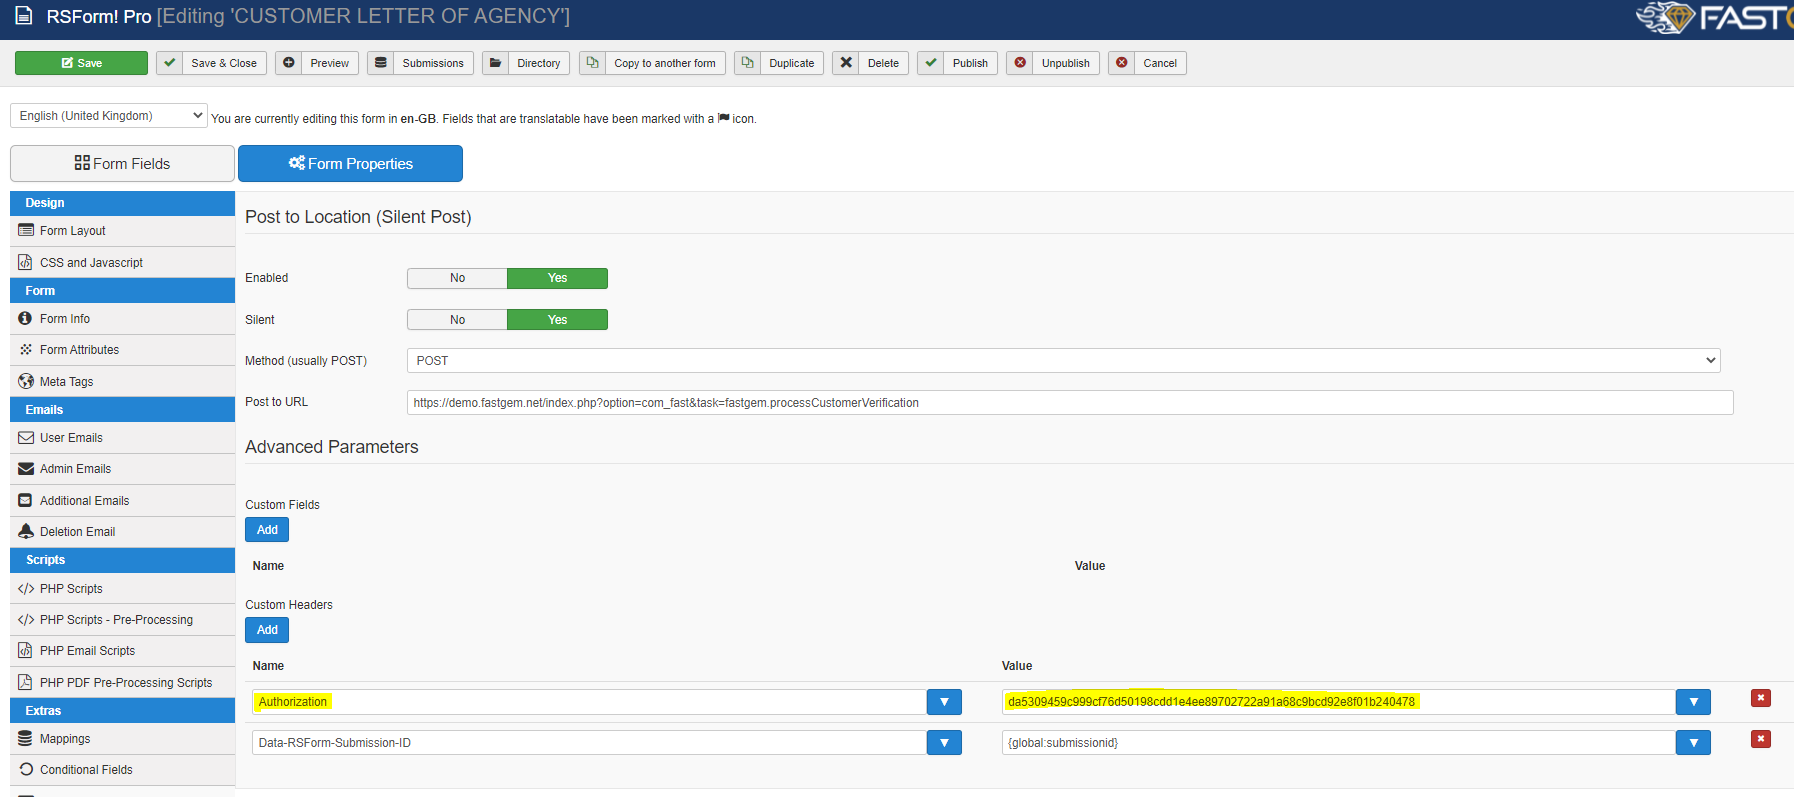Click the Delete X icon
1794x797 pixels.
(x=846, y=63)
